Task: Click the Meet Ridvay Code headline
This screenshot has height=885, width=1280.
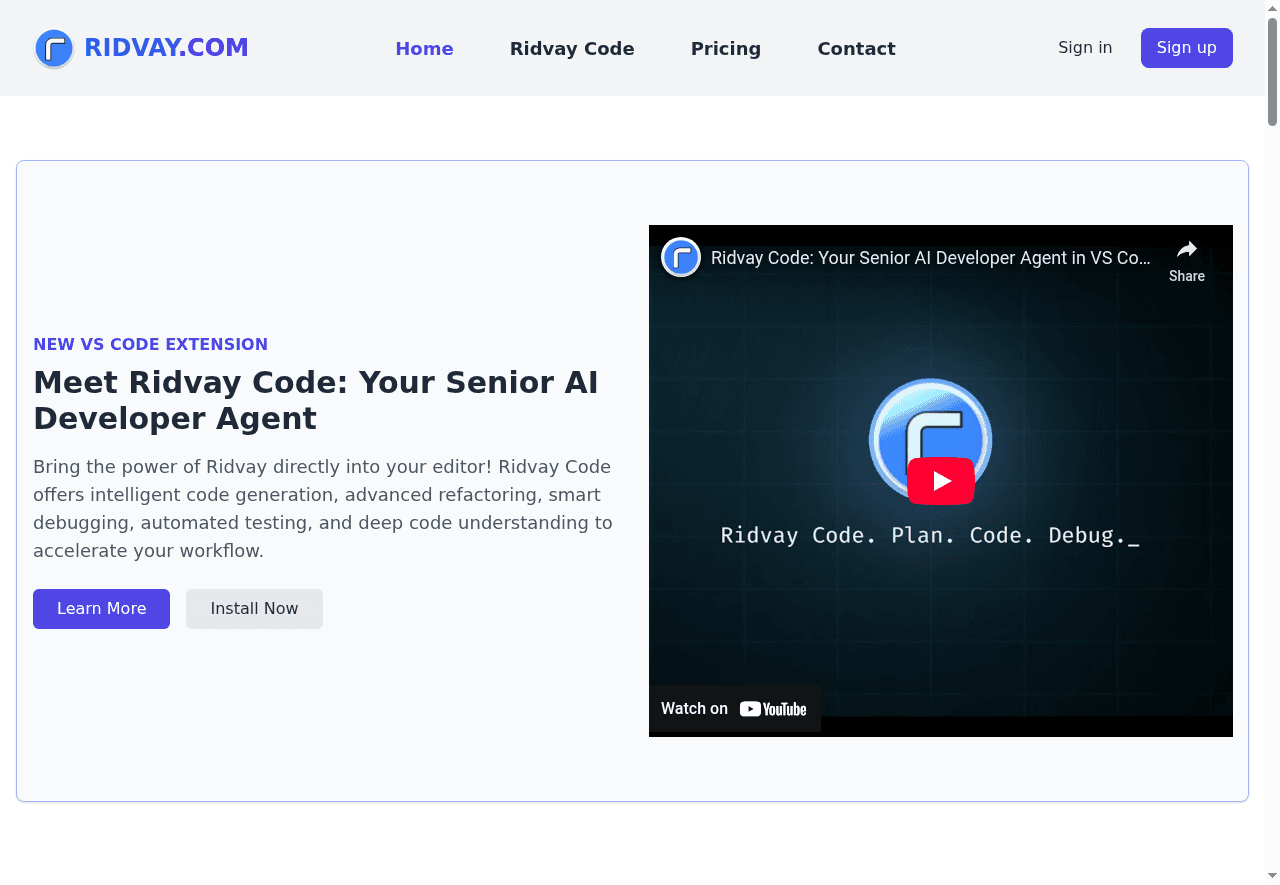Action: pos(316,400)
